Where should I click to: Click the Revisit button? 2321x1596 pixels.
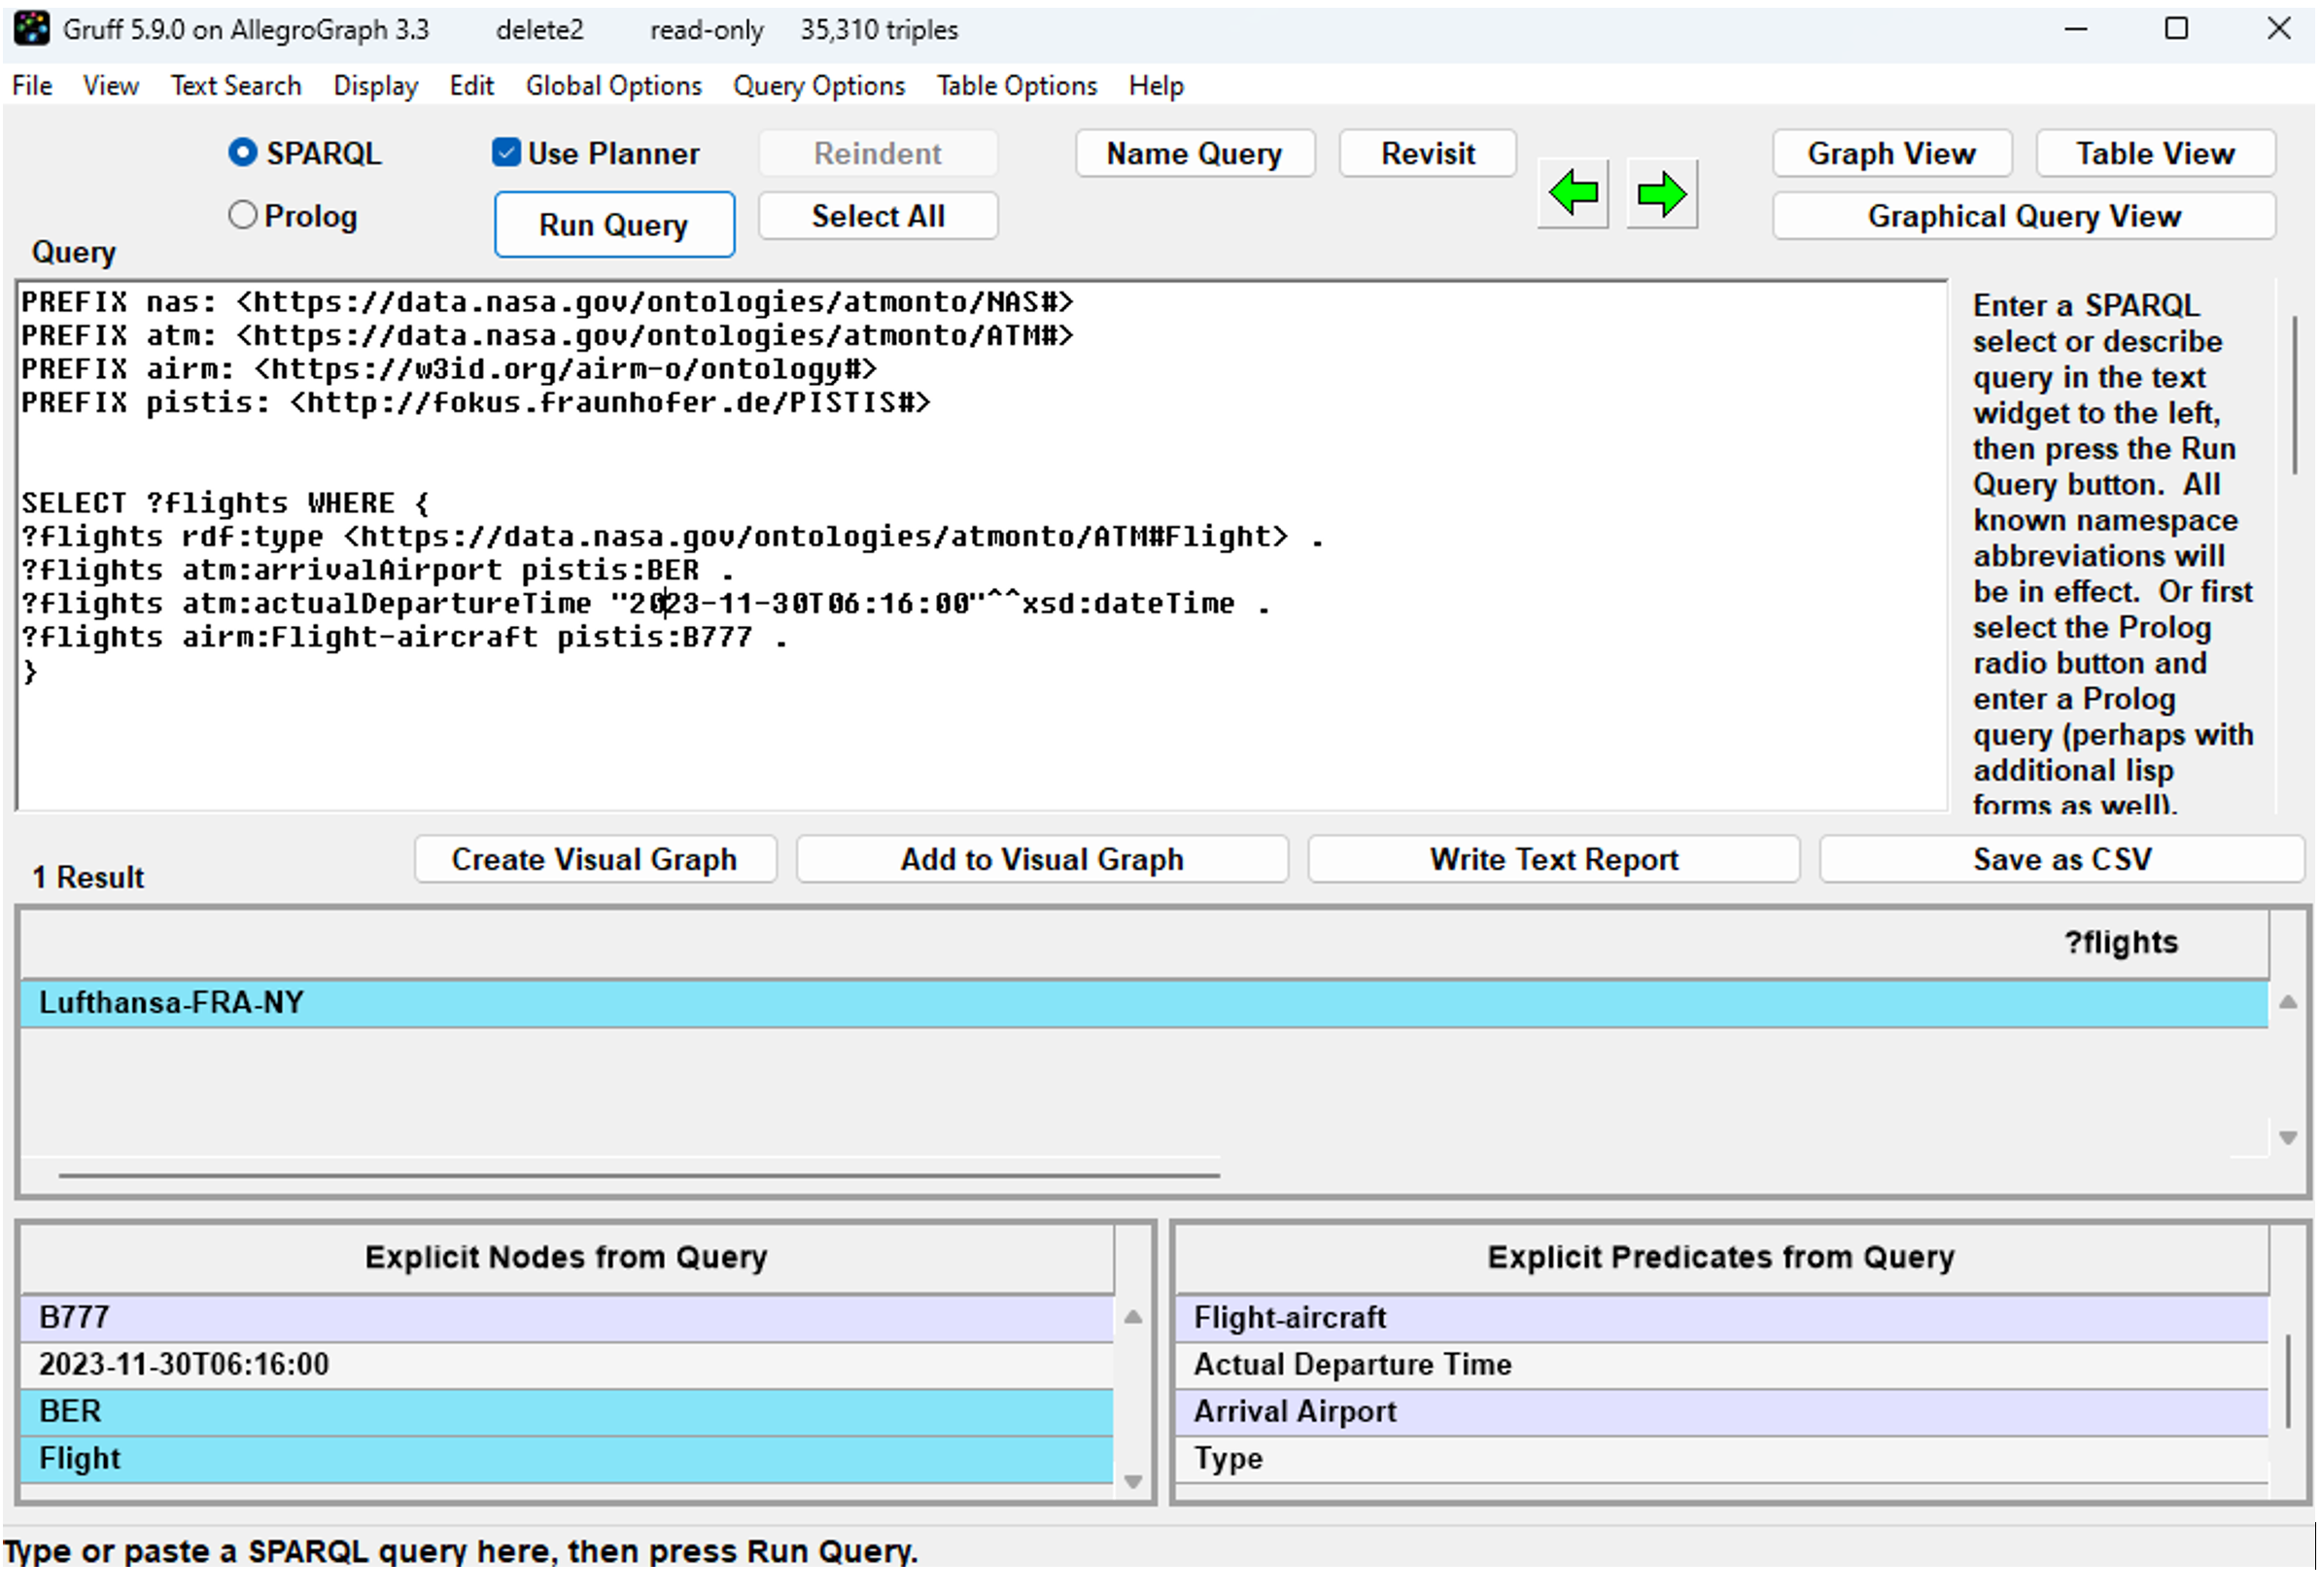1427,153
